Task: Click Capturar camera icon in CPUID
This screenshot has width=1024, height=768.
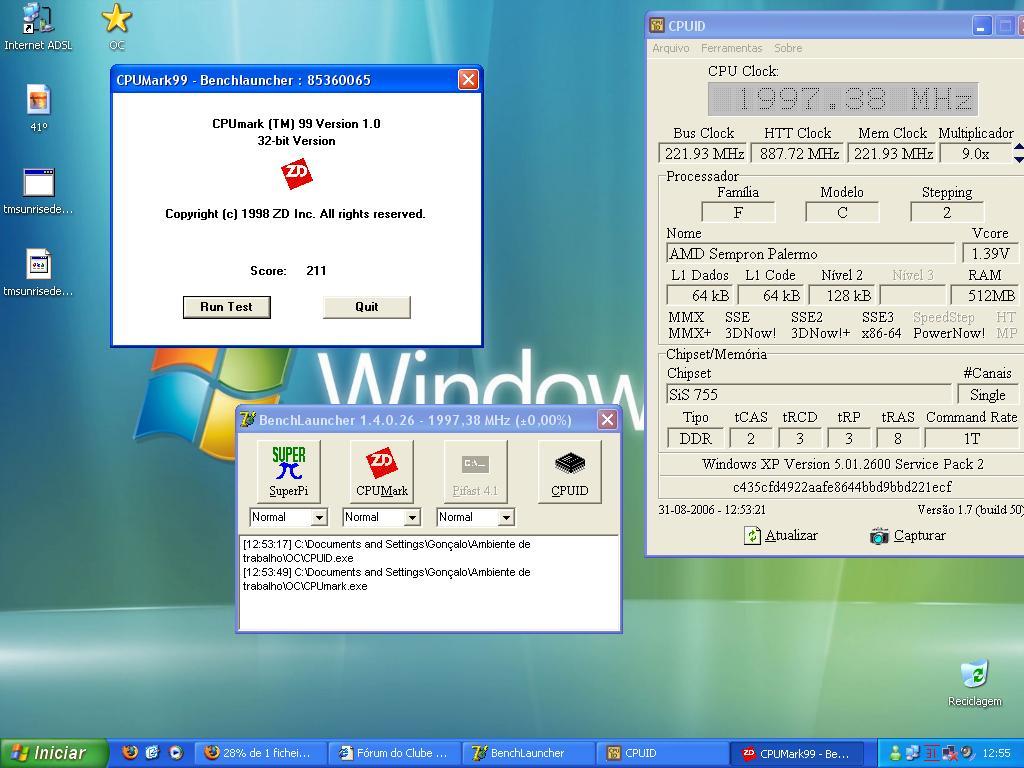Action: 879,536
